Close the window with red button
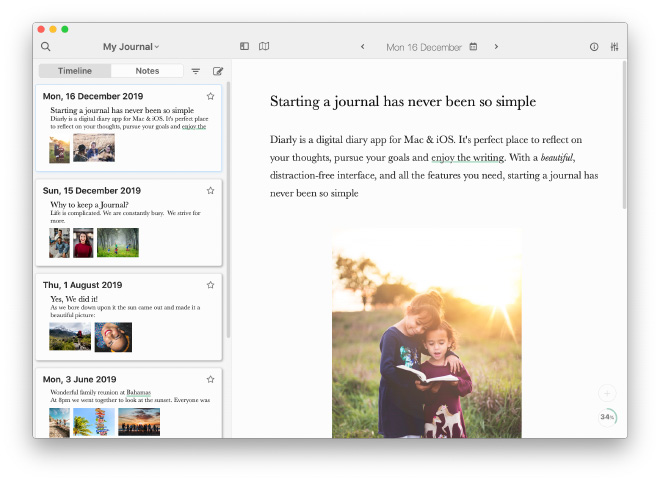660x482 pixels. (41, 29)
